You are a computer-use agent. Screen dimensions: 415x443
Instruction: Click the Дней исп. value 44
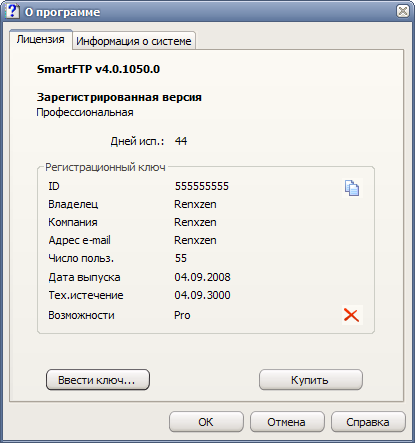(x=181, y=141)
